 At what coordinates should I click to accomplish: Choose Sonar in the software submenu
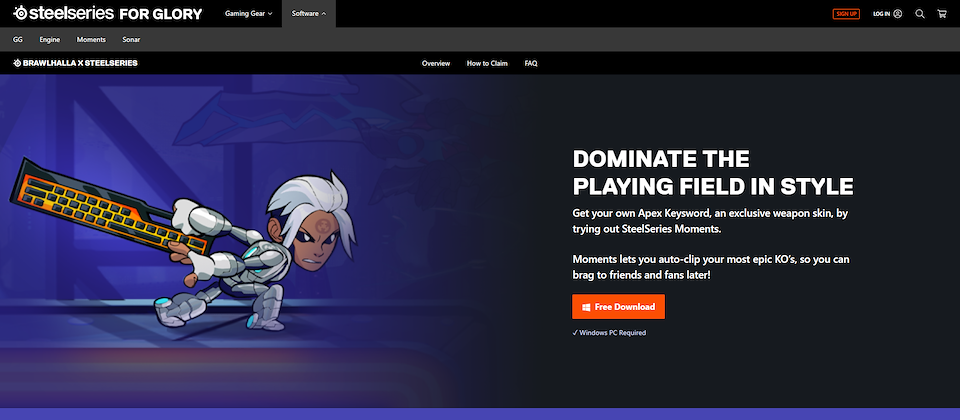(131, 40)
